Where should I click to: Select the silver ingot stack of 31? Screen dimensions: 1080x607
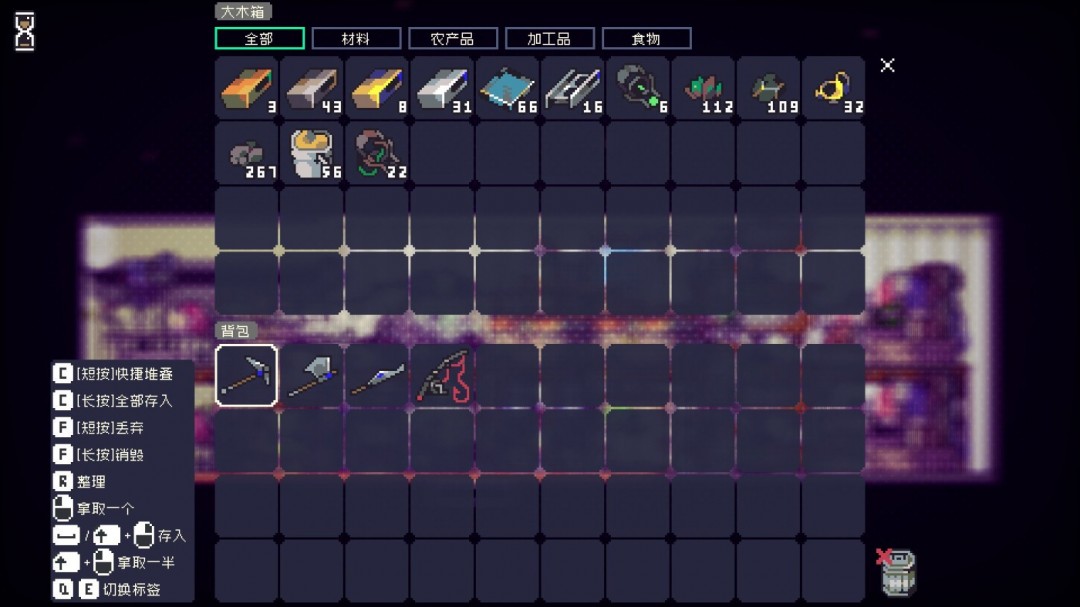point(442,89)
